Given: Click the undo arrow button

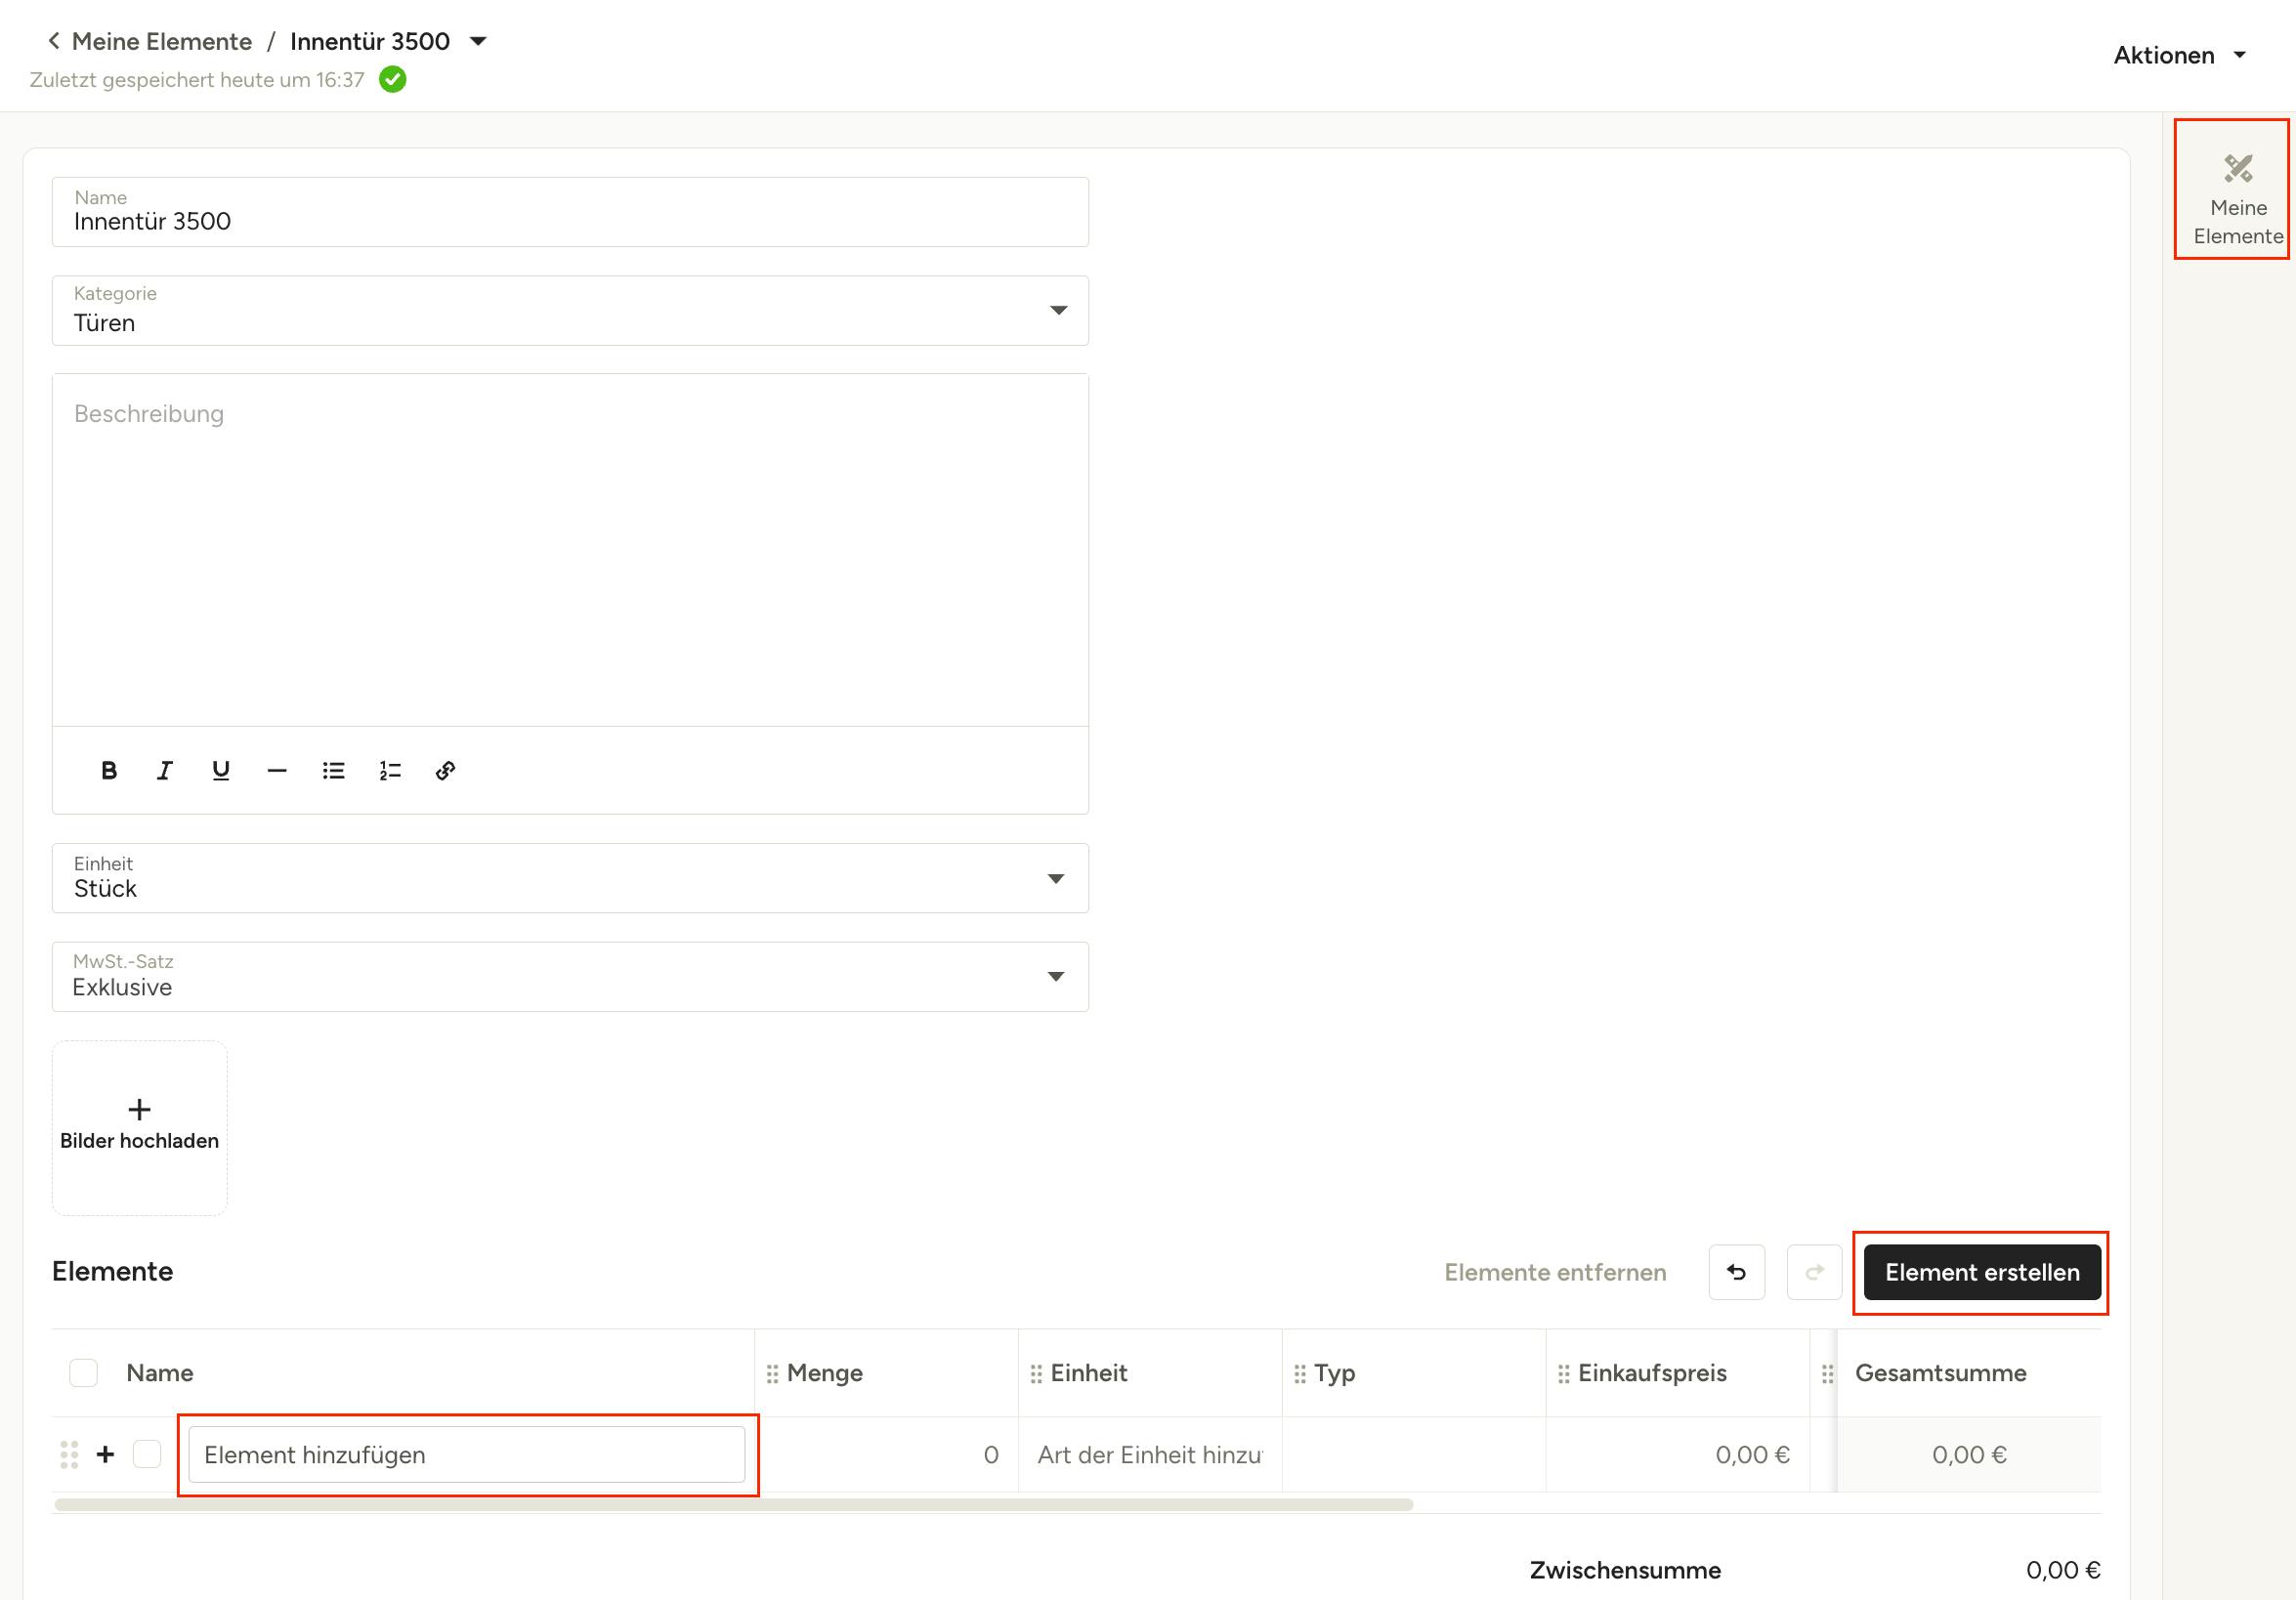Looking at the screenshot, I should point(1736,1272).
